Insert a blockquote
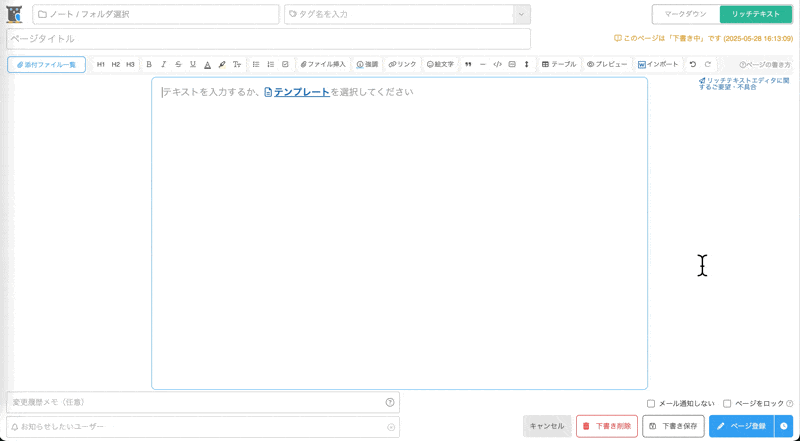 [x=468, y=64]
